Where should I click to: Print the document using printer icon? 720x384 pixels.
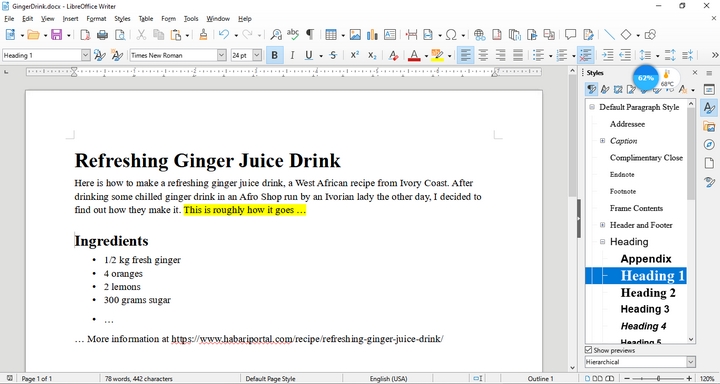pos(102,34)
